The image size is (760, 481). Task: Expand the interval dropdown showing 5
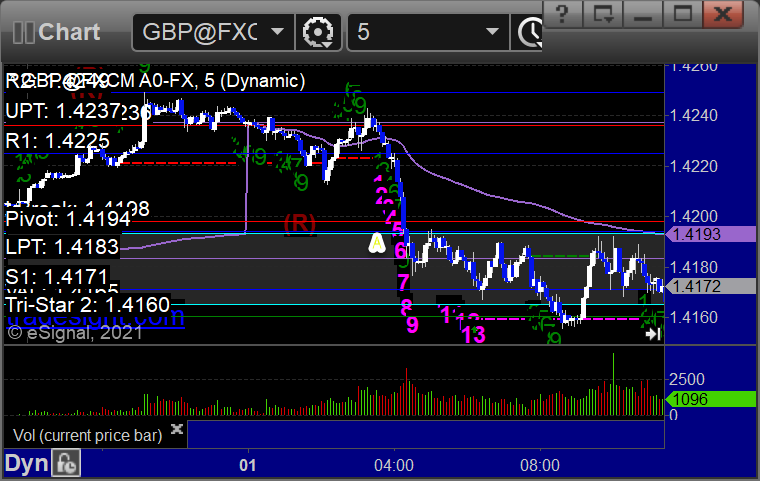coord(492,32)
